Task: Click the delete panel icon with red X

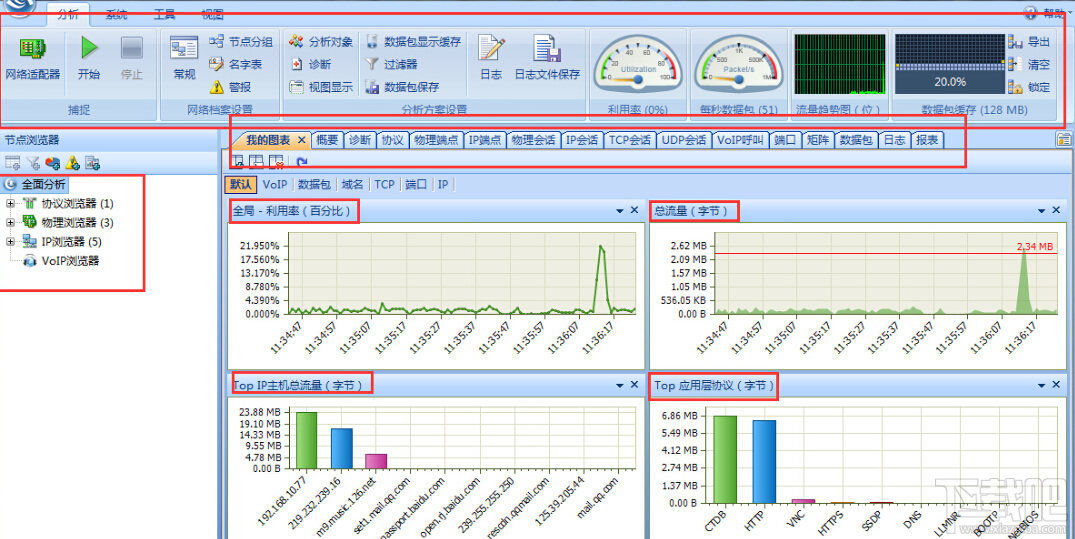Action: 277,162
